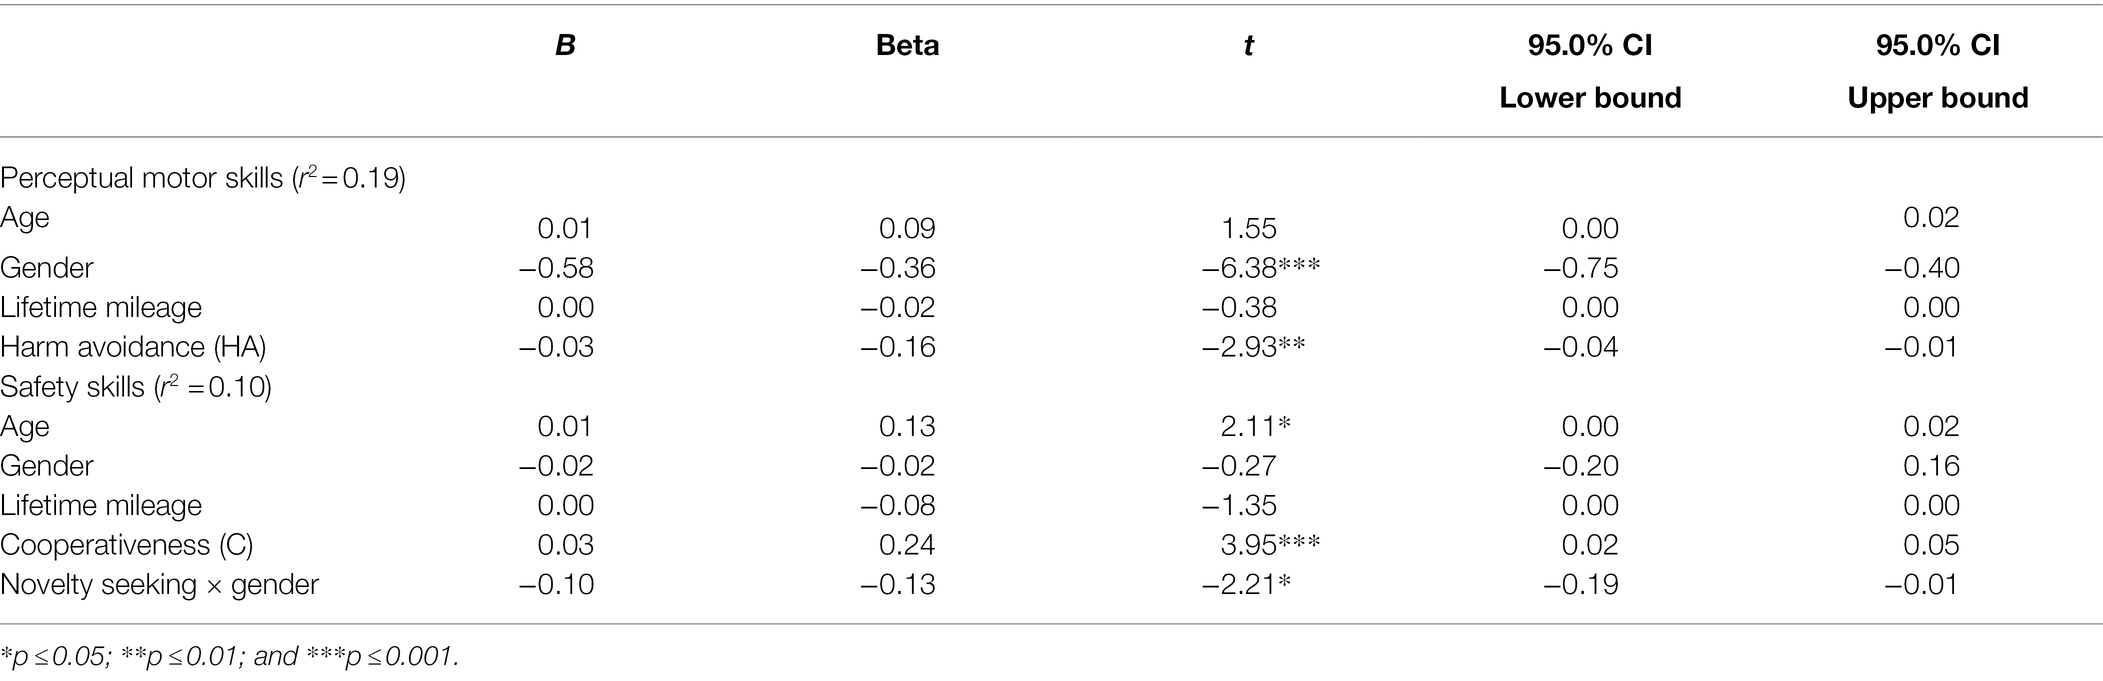
Task: Click the Novelty seeking × gender row label
Action: [159, 584]
